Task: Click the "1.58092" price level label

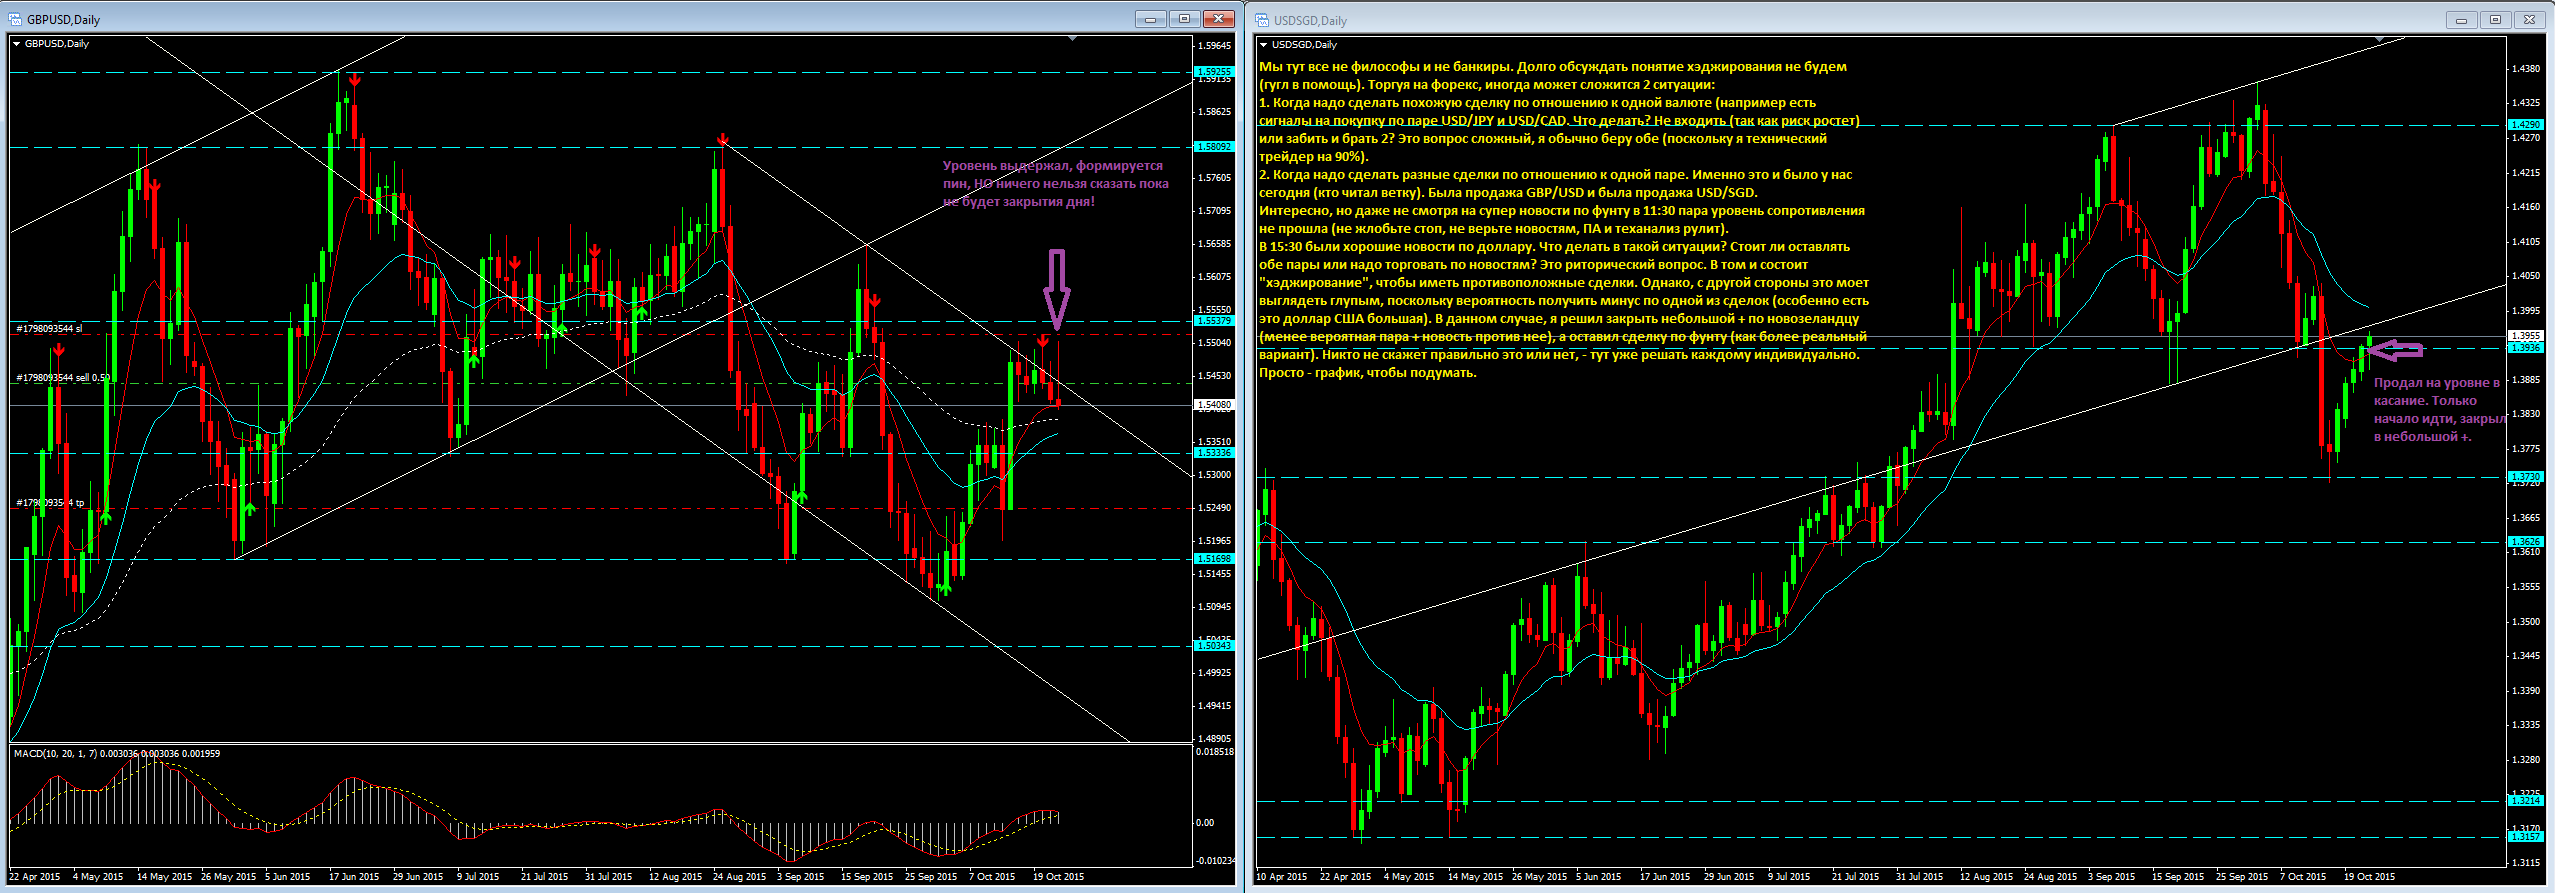Action: pyautogui.click(x=1214, y=147)
